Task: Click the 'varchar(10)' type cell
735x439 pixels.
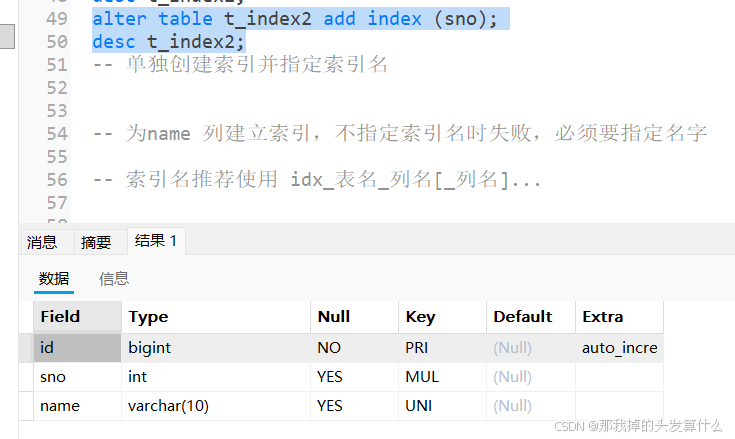Action: pos(216,406)
